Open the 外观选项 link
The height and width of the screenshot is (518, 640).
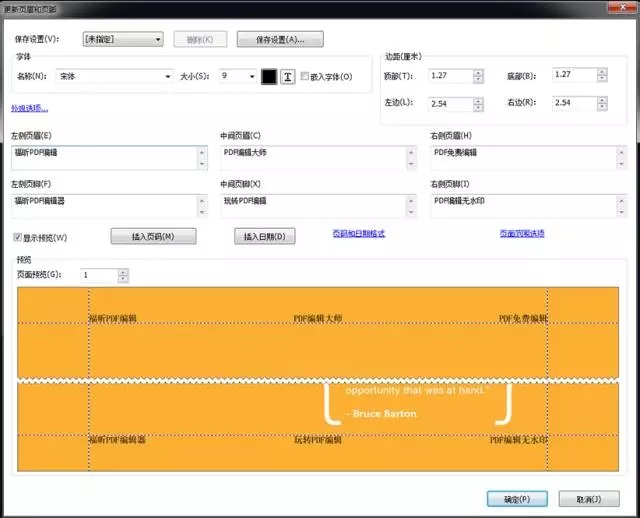coord(29,108)
